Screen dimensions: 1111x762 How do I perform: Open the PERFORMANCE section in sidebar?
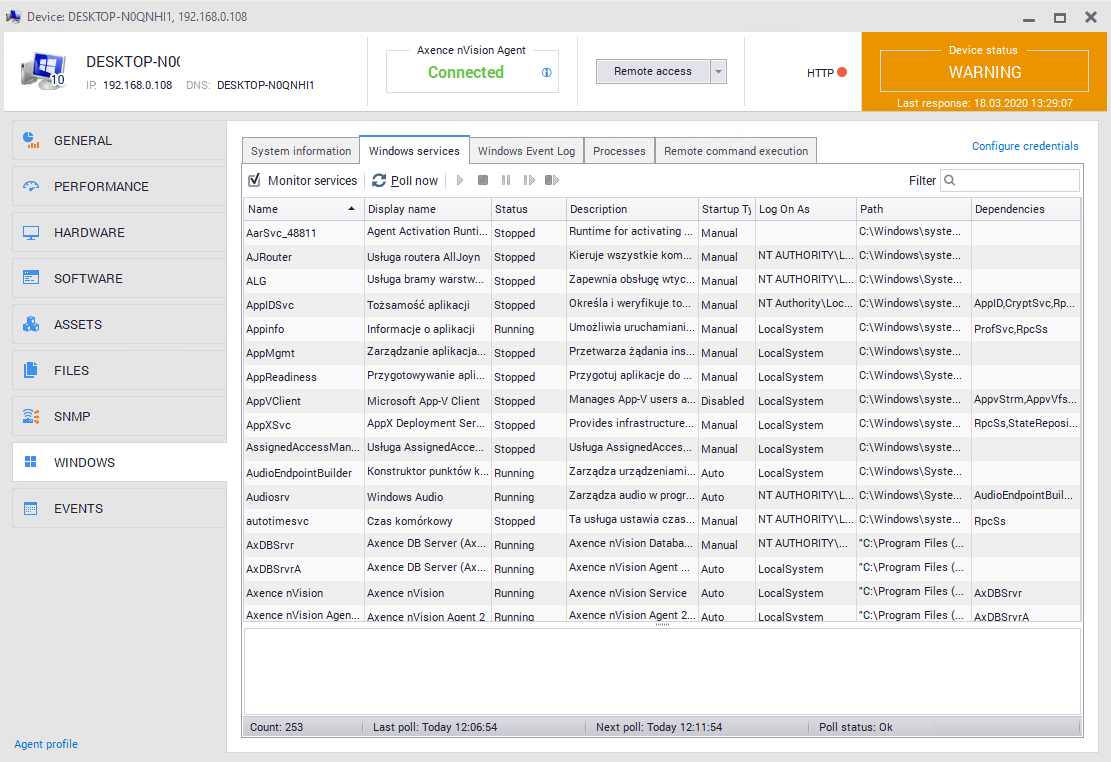coord(101,187)
